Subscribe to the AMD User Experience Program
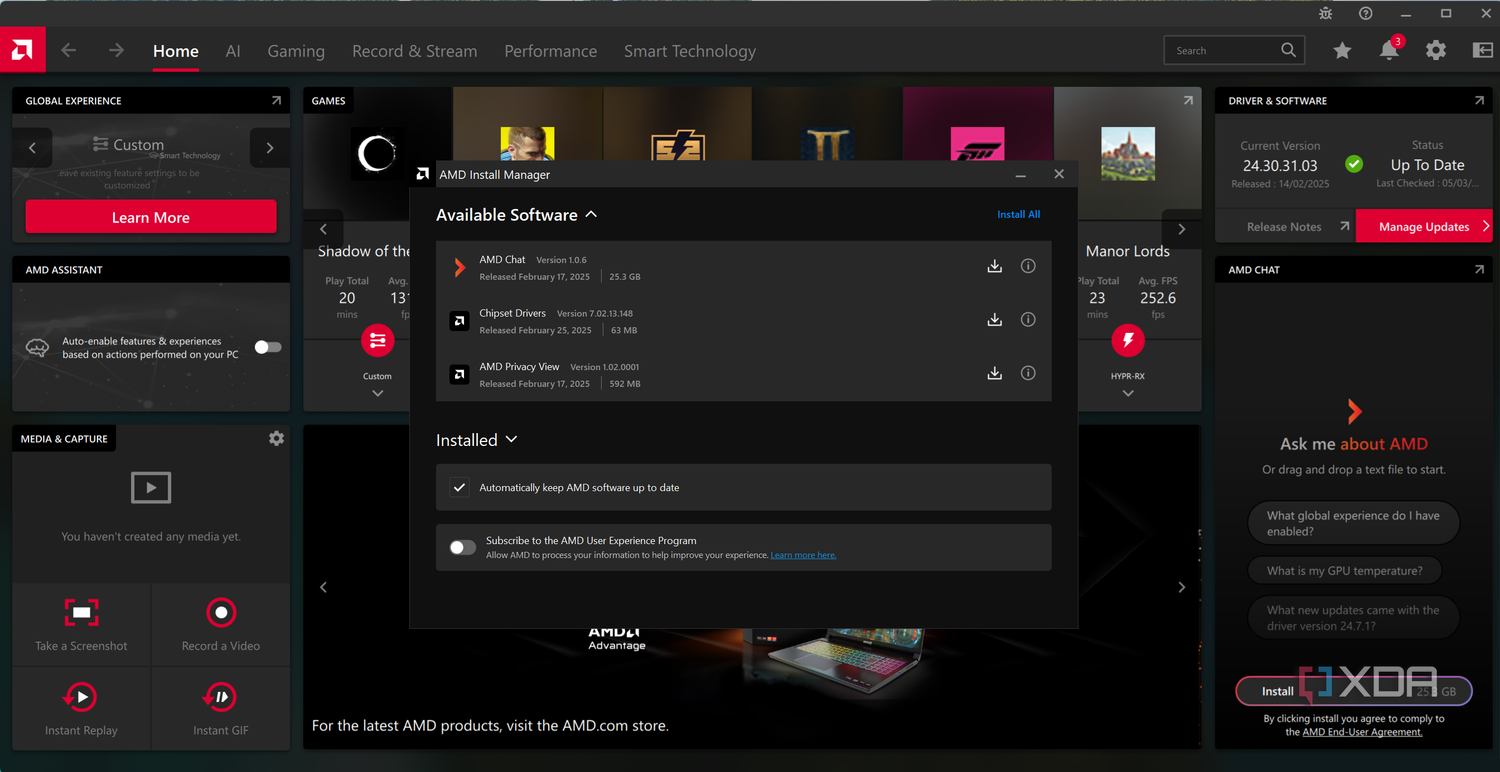 (x=462, y=547)
